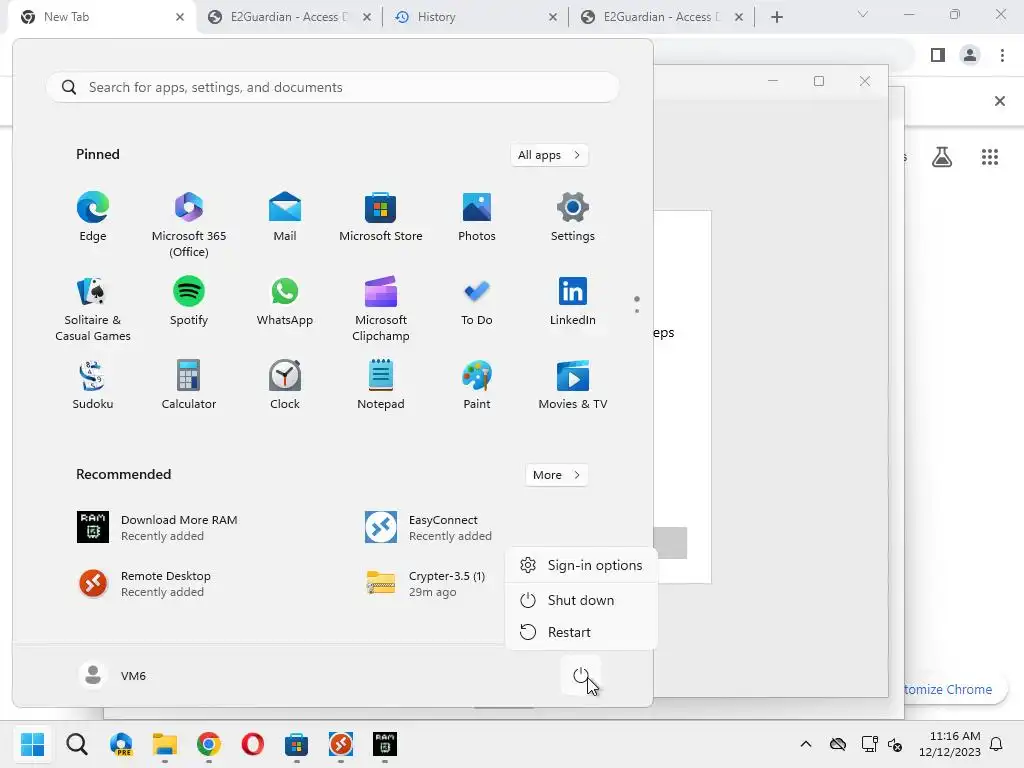The height and width of the screenshot is (768, 1024).
Task: Open the notifications bell
Action: click(997, 744)
